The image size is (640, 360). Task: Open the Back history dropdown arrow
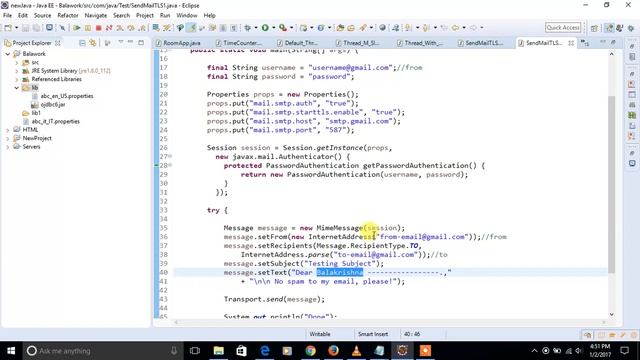tap(464, 28)
